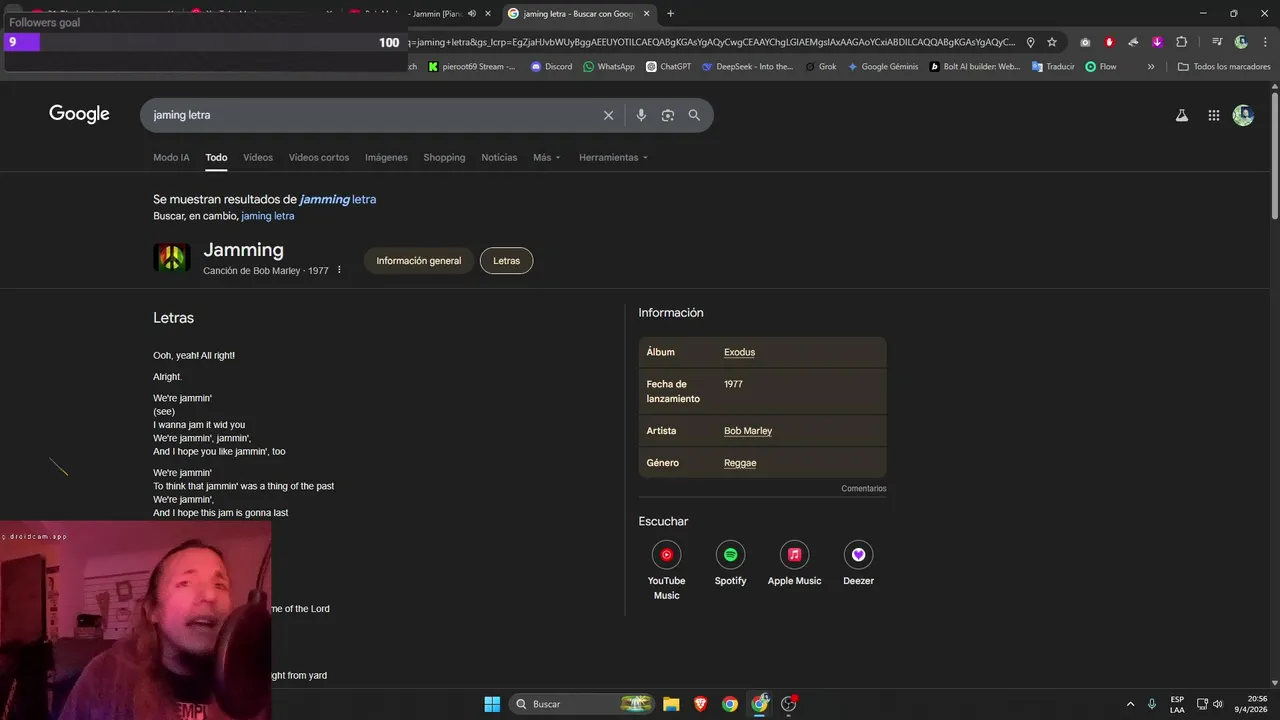Open Windows Start menu

coord(492,704)
